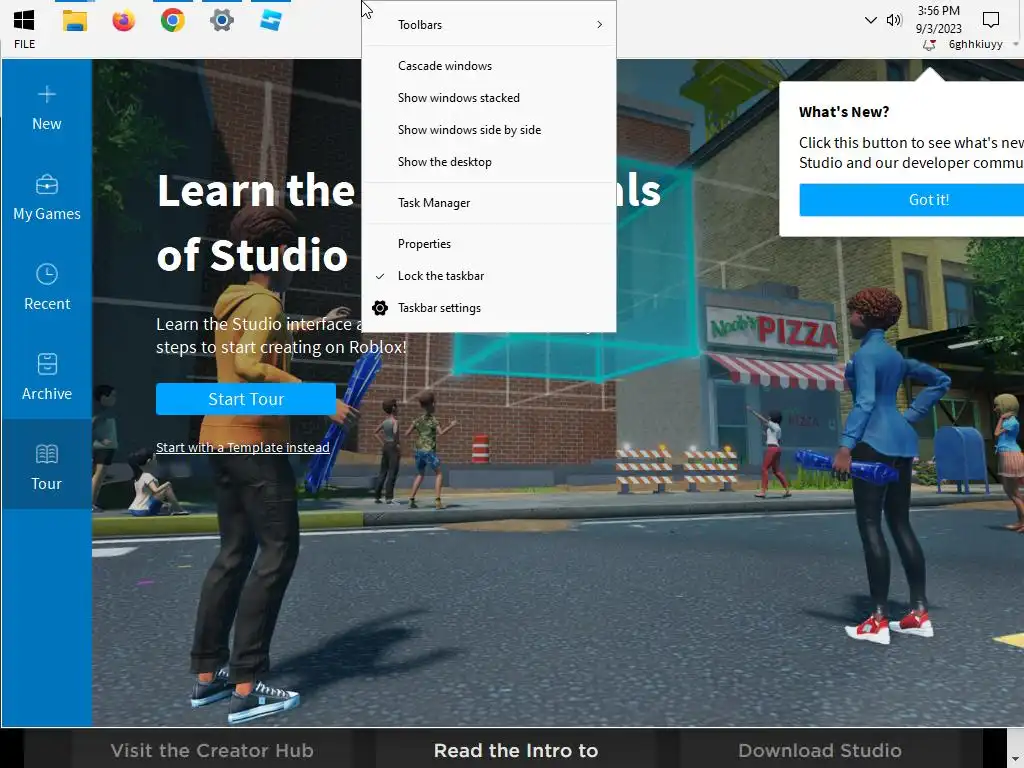Image resolution: width=1024 pixels, height=768 pixels.
Task: Open Task Manager from context menu
Action: (x=488, y=203)
